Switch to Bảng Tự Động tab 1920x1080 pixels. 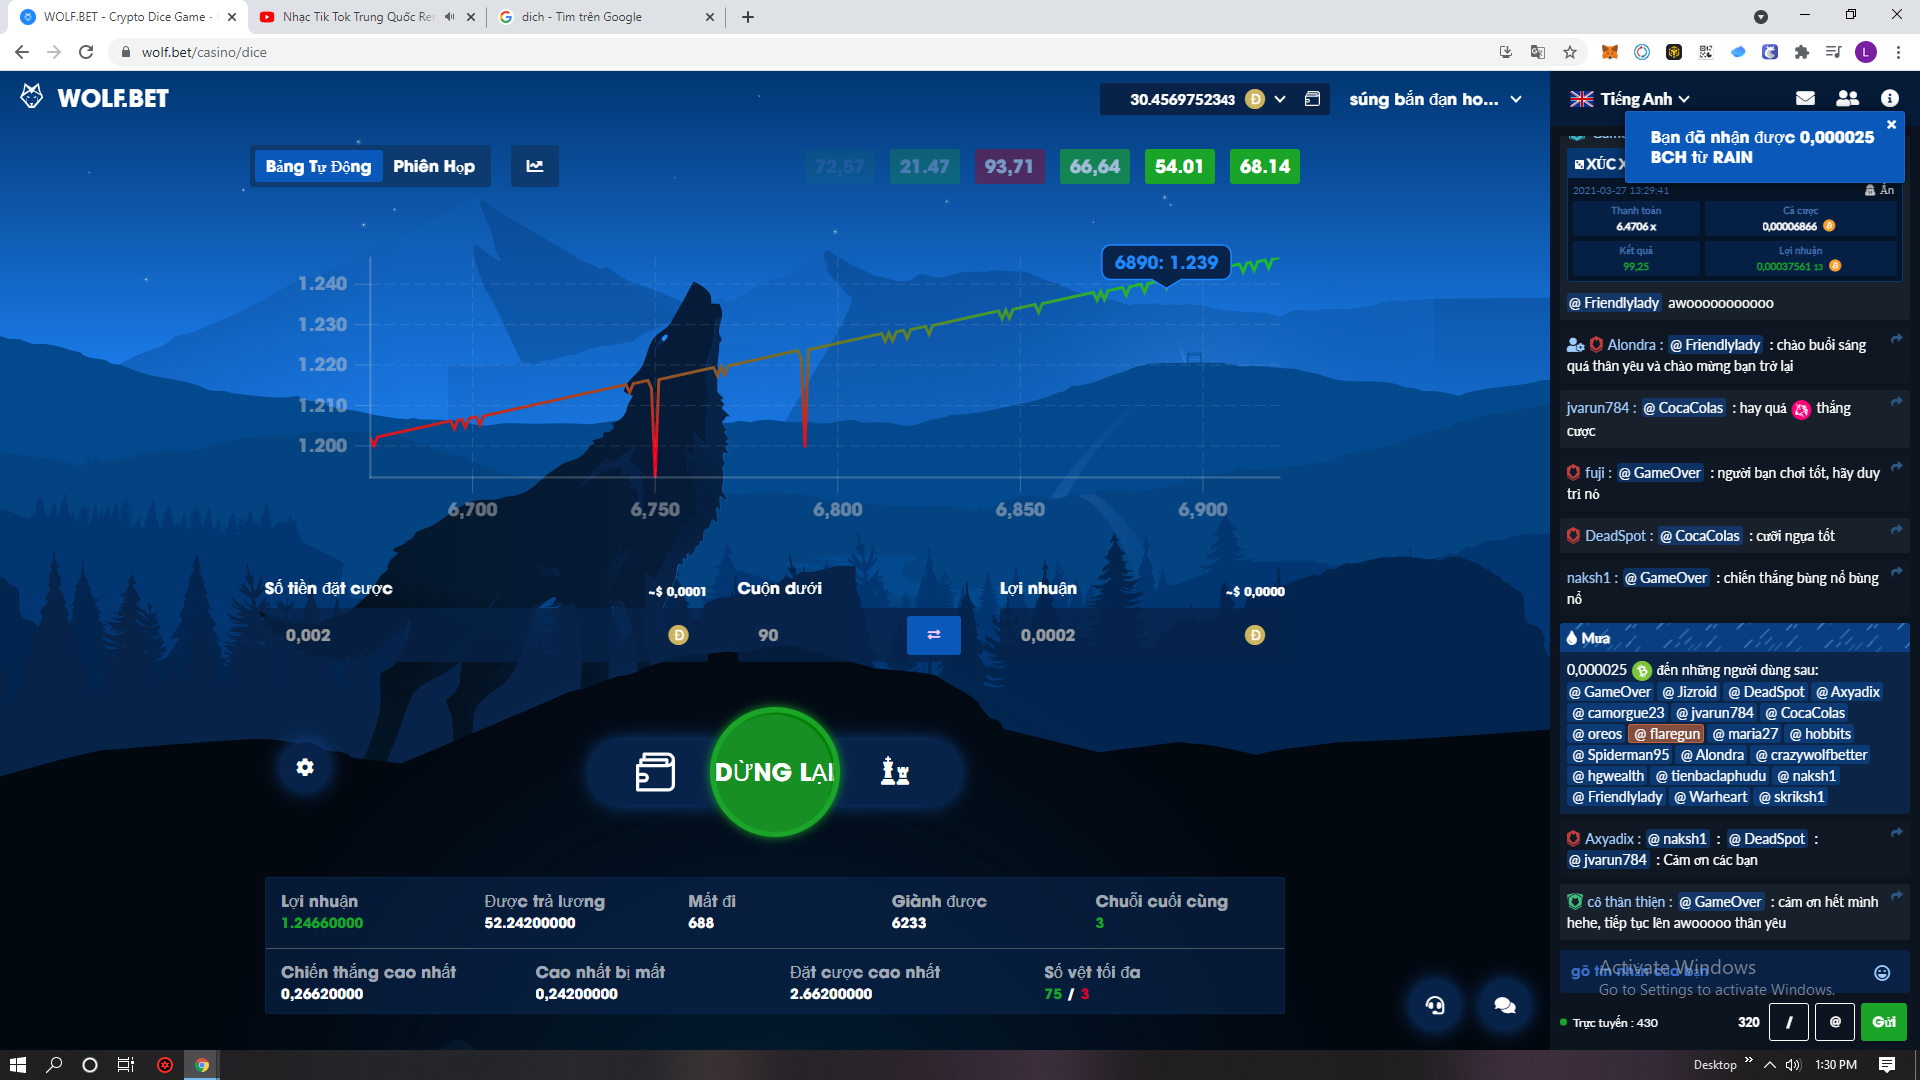pos(318,166)
